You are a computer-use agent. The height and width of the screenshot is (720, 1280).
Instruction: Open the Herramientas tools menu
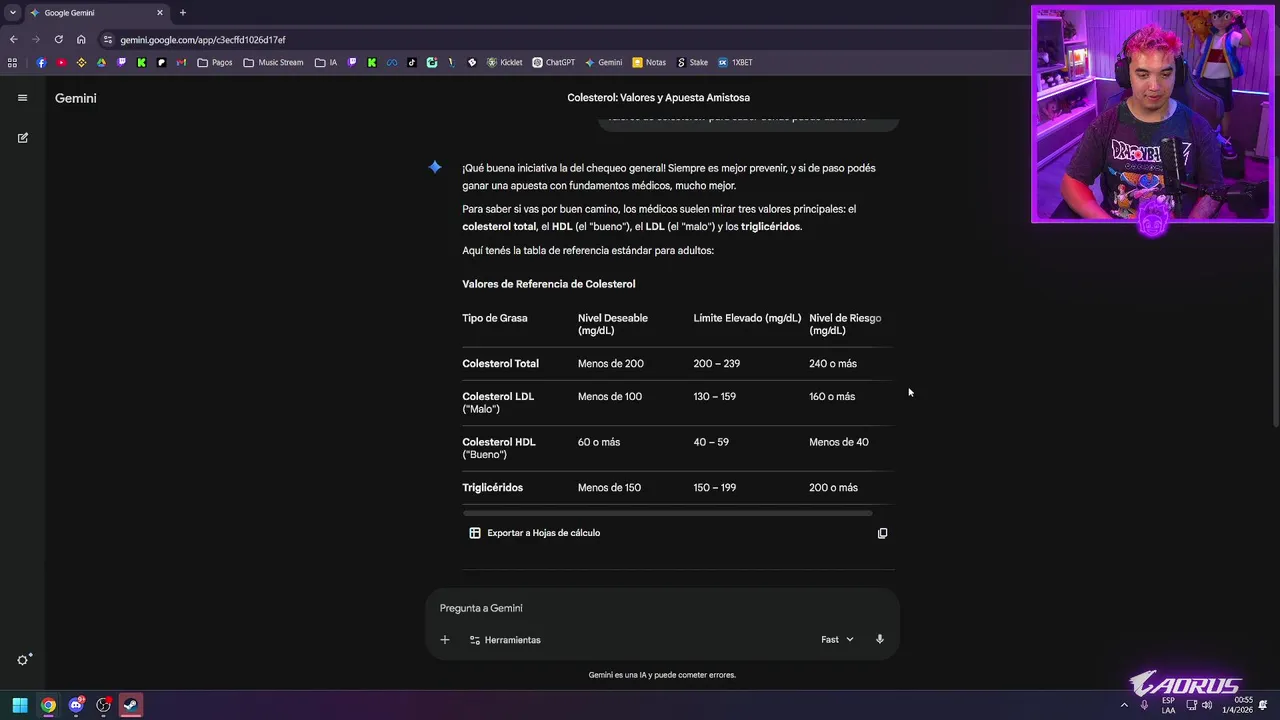click(x=505, y=640)
